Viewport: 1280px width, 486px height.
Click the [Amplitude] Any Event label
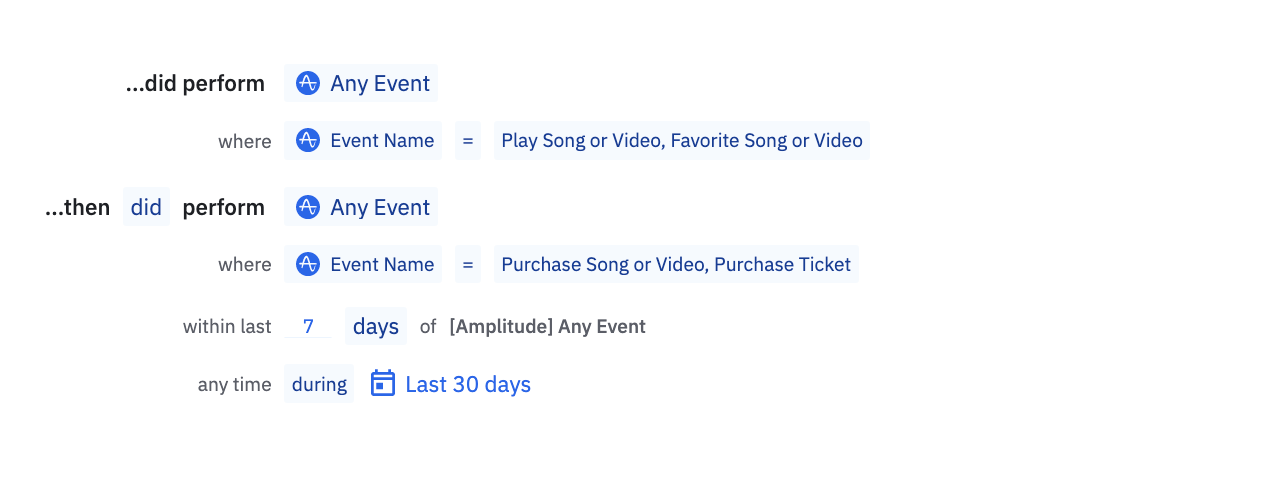point(548,326)
